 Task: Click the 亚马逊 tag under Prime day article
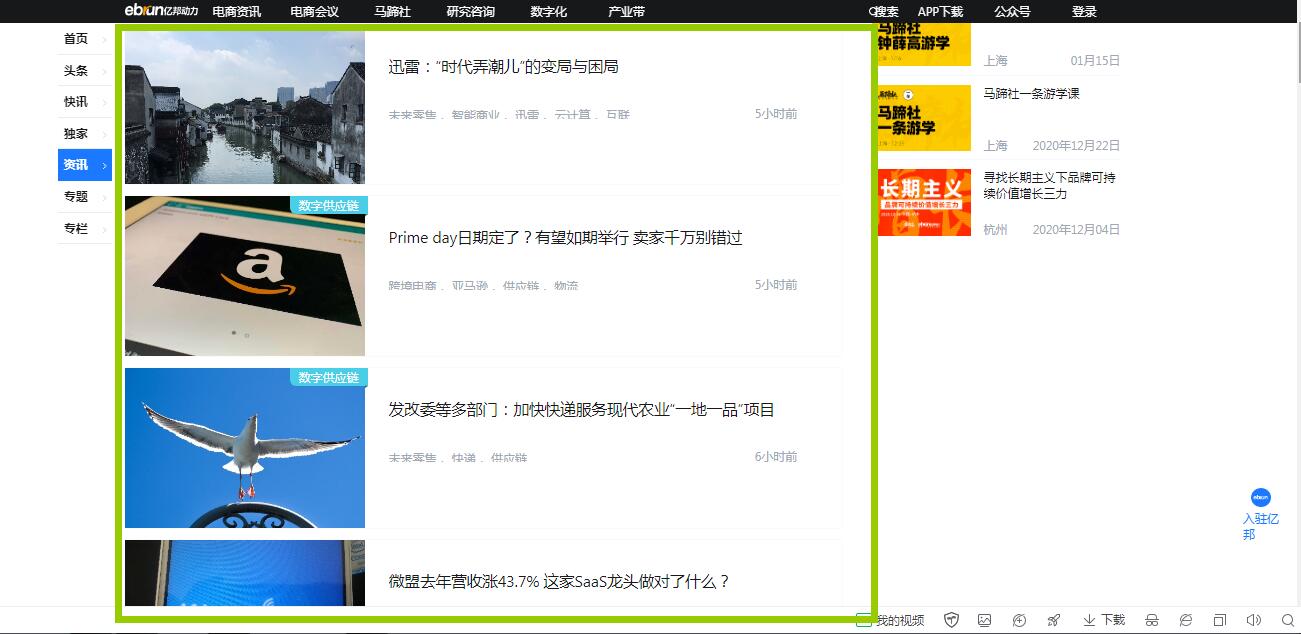click(470, 286)
